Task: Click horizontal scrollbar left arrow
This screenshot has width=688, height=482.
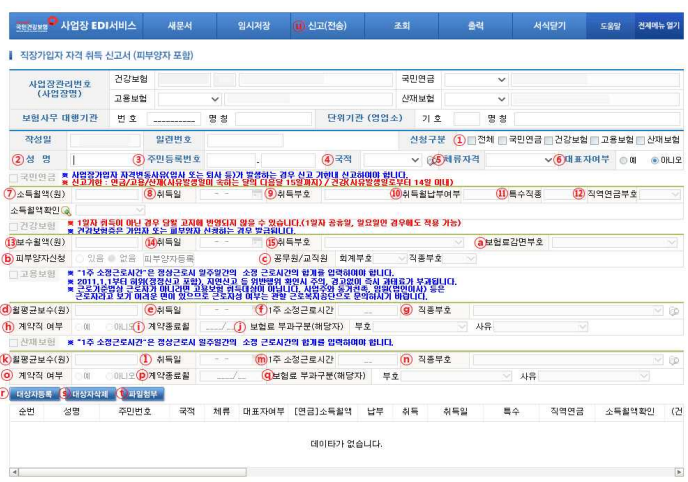Action: pyautogui.click(x=14, y=472)
